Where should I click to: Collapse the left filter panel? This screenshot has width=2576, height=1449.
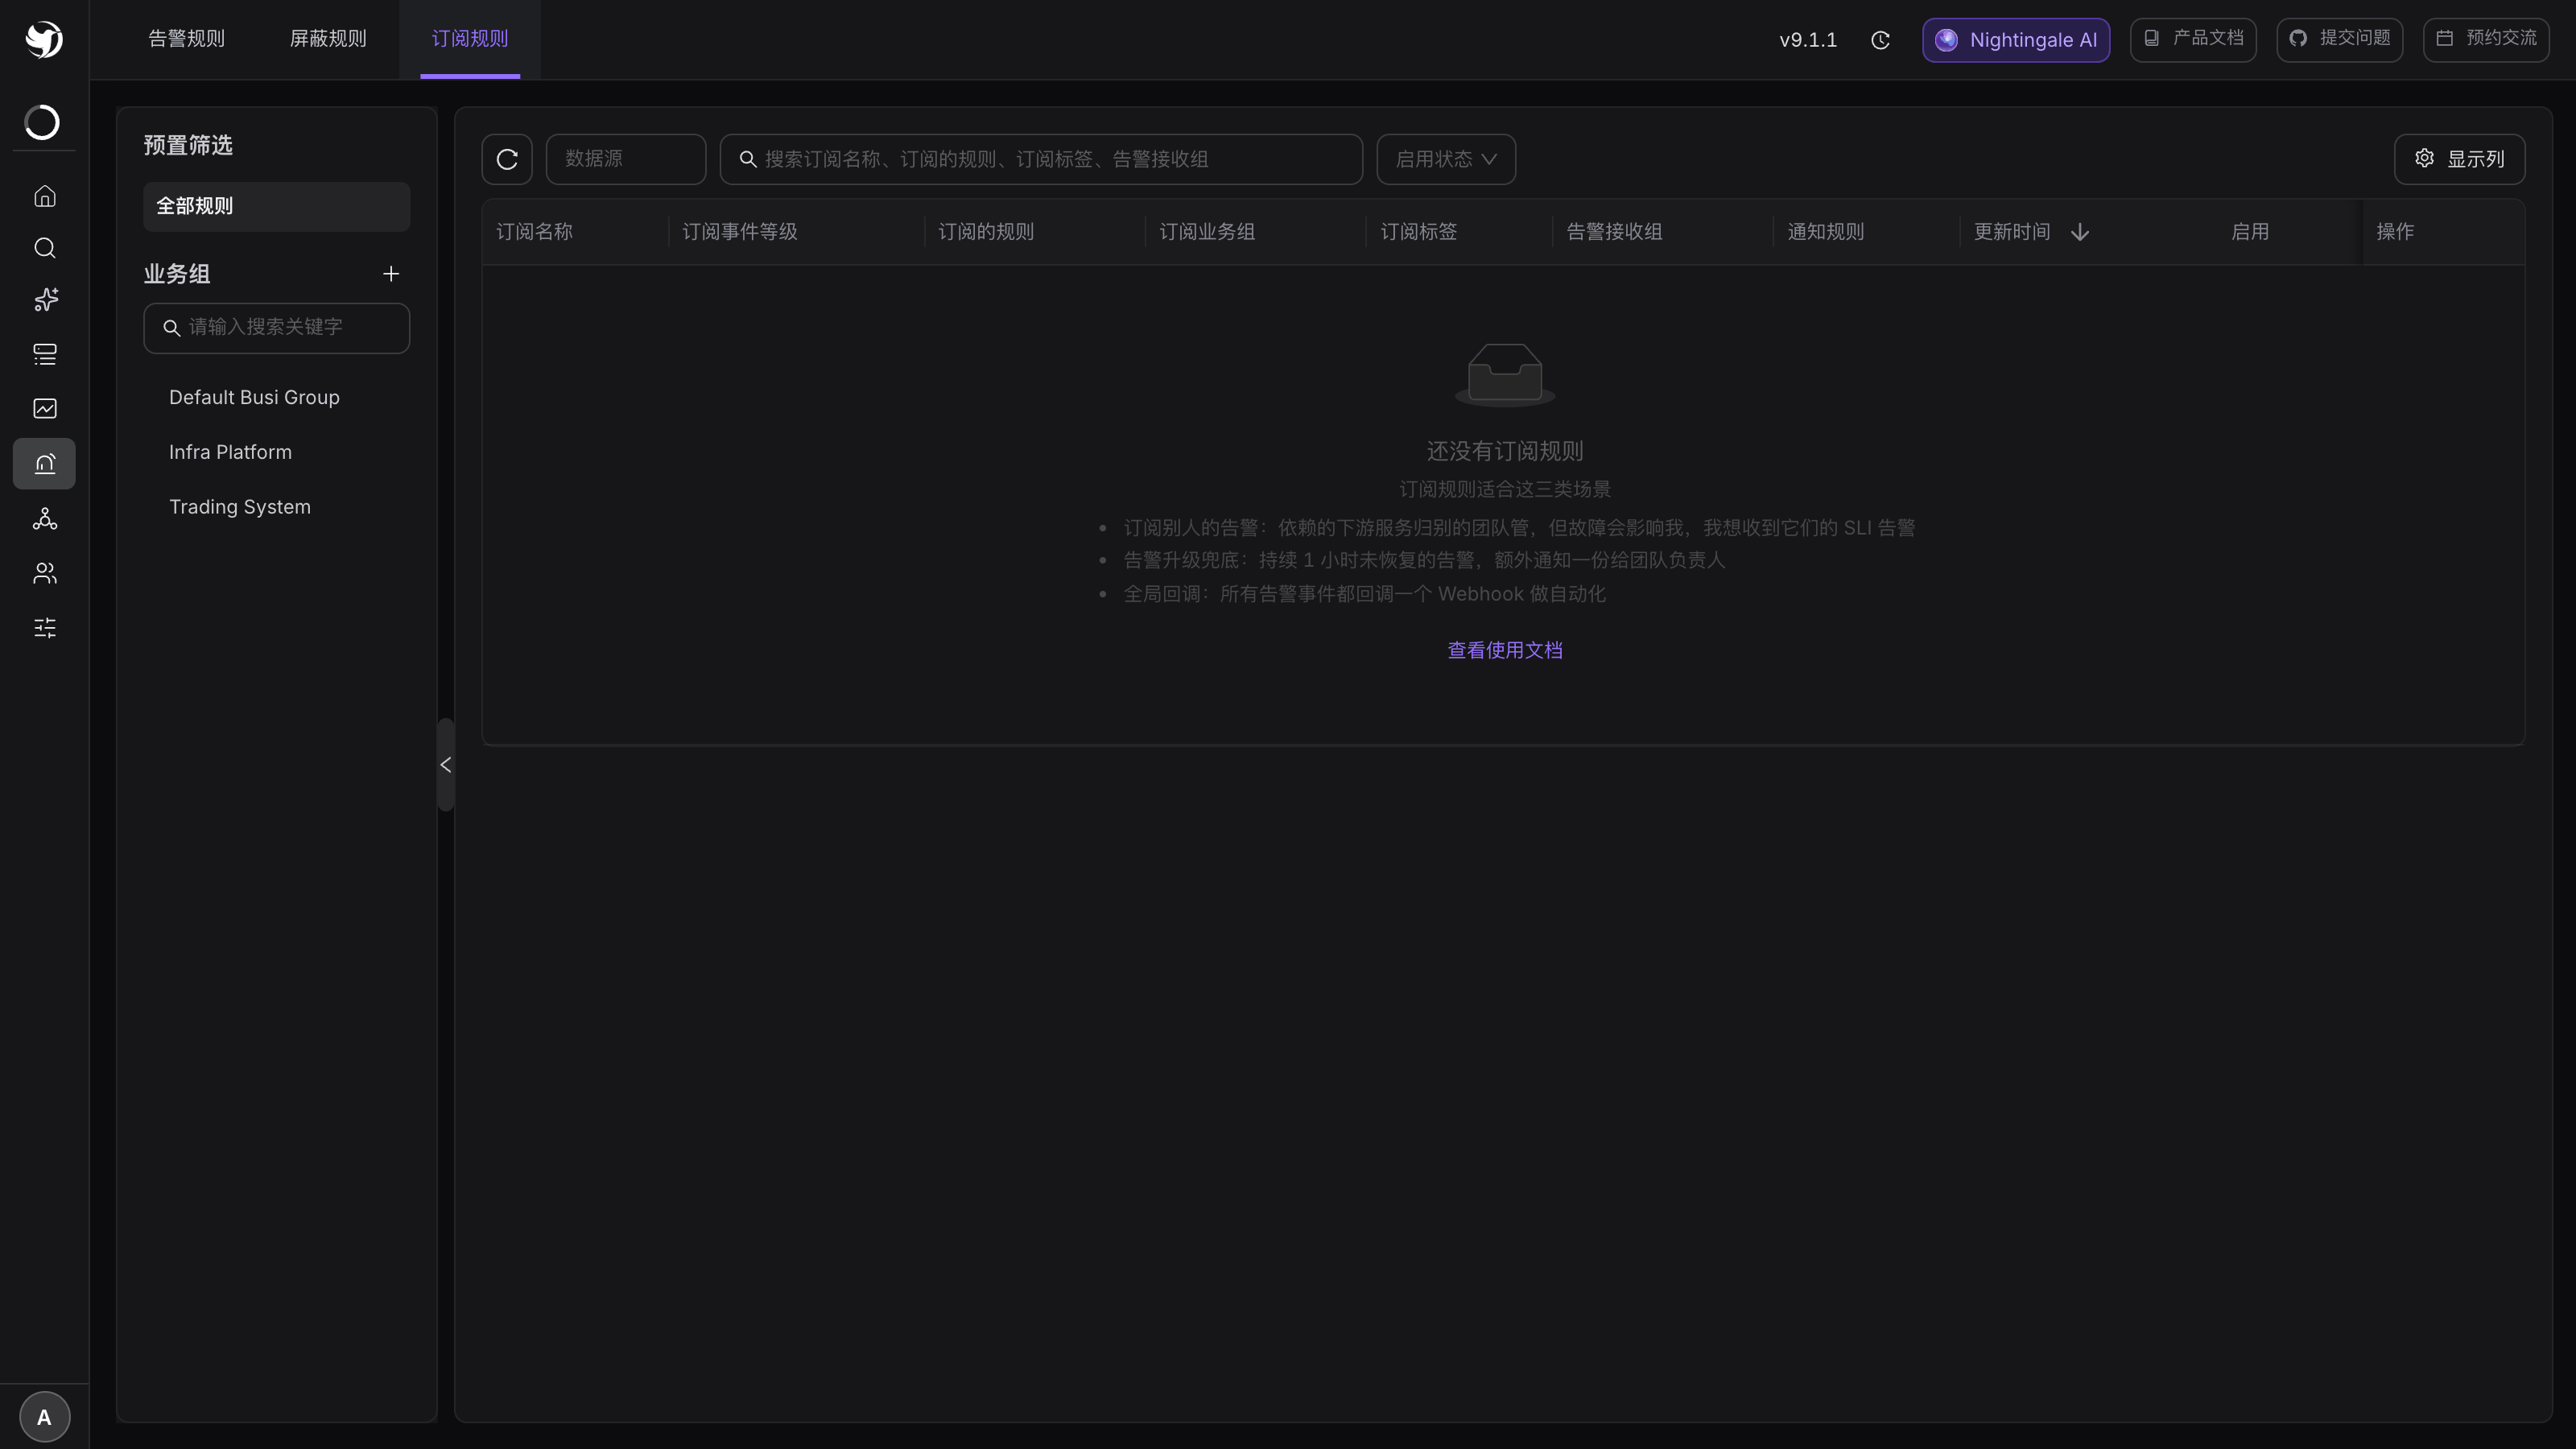[446, 765]
